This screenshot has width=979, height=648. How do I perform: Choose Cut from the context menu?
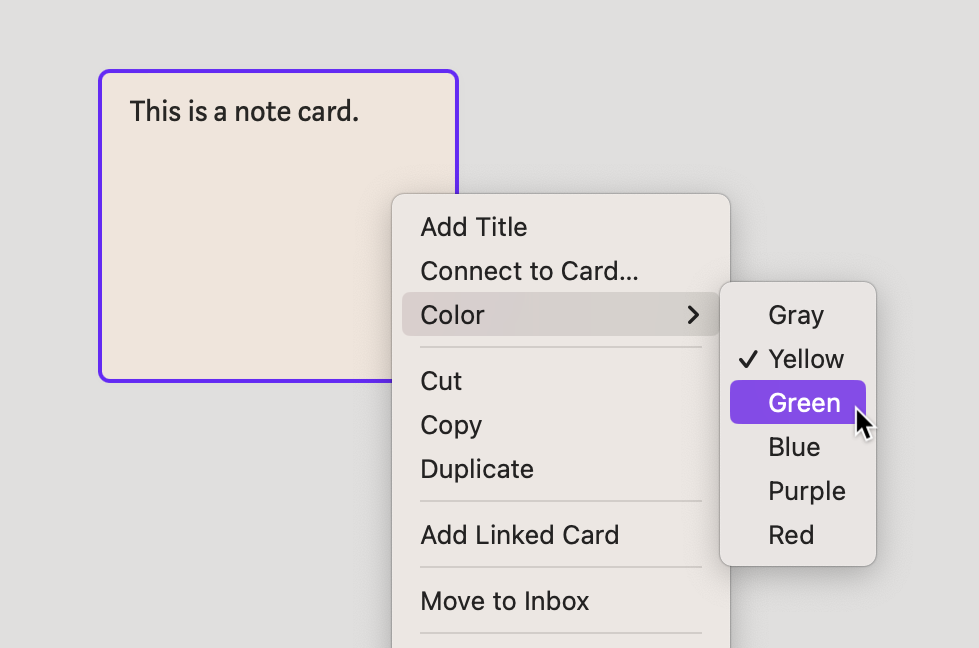point(561,381)
